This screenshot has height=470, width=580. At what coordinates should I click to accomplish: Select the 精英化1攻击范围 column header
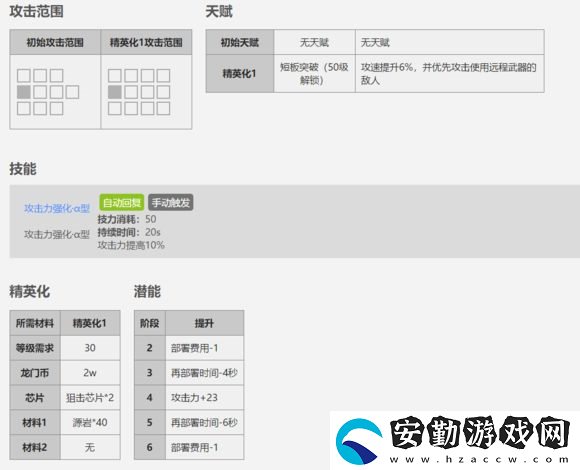pyautogui.click(x=146, y=43)
